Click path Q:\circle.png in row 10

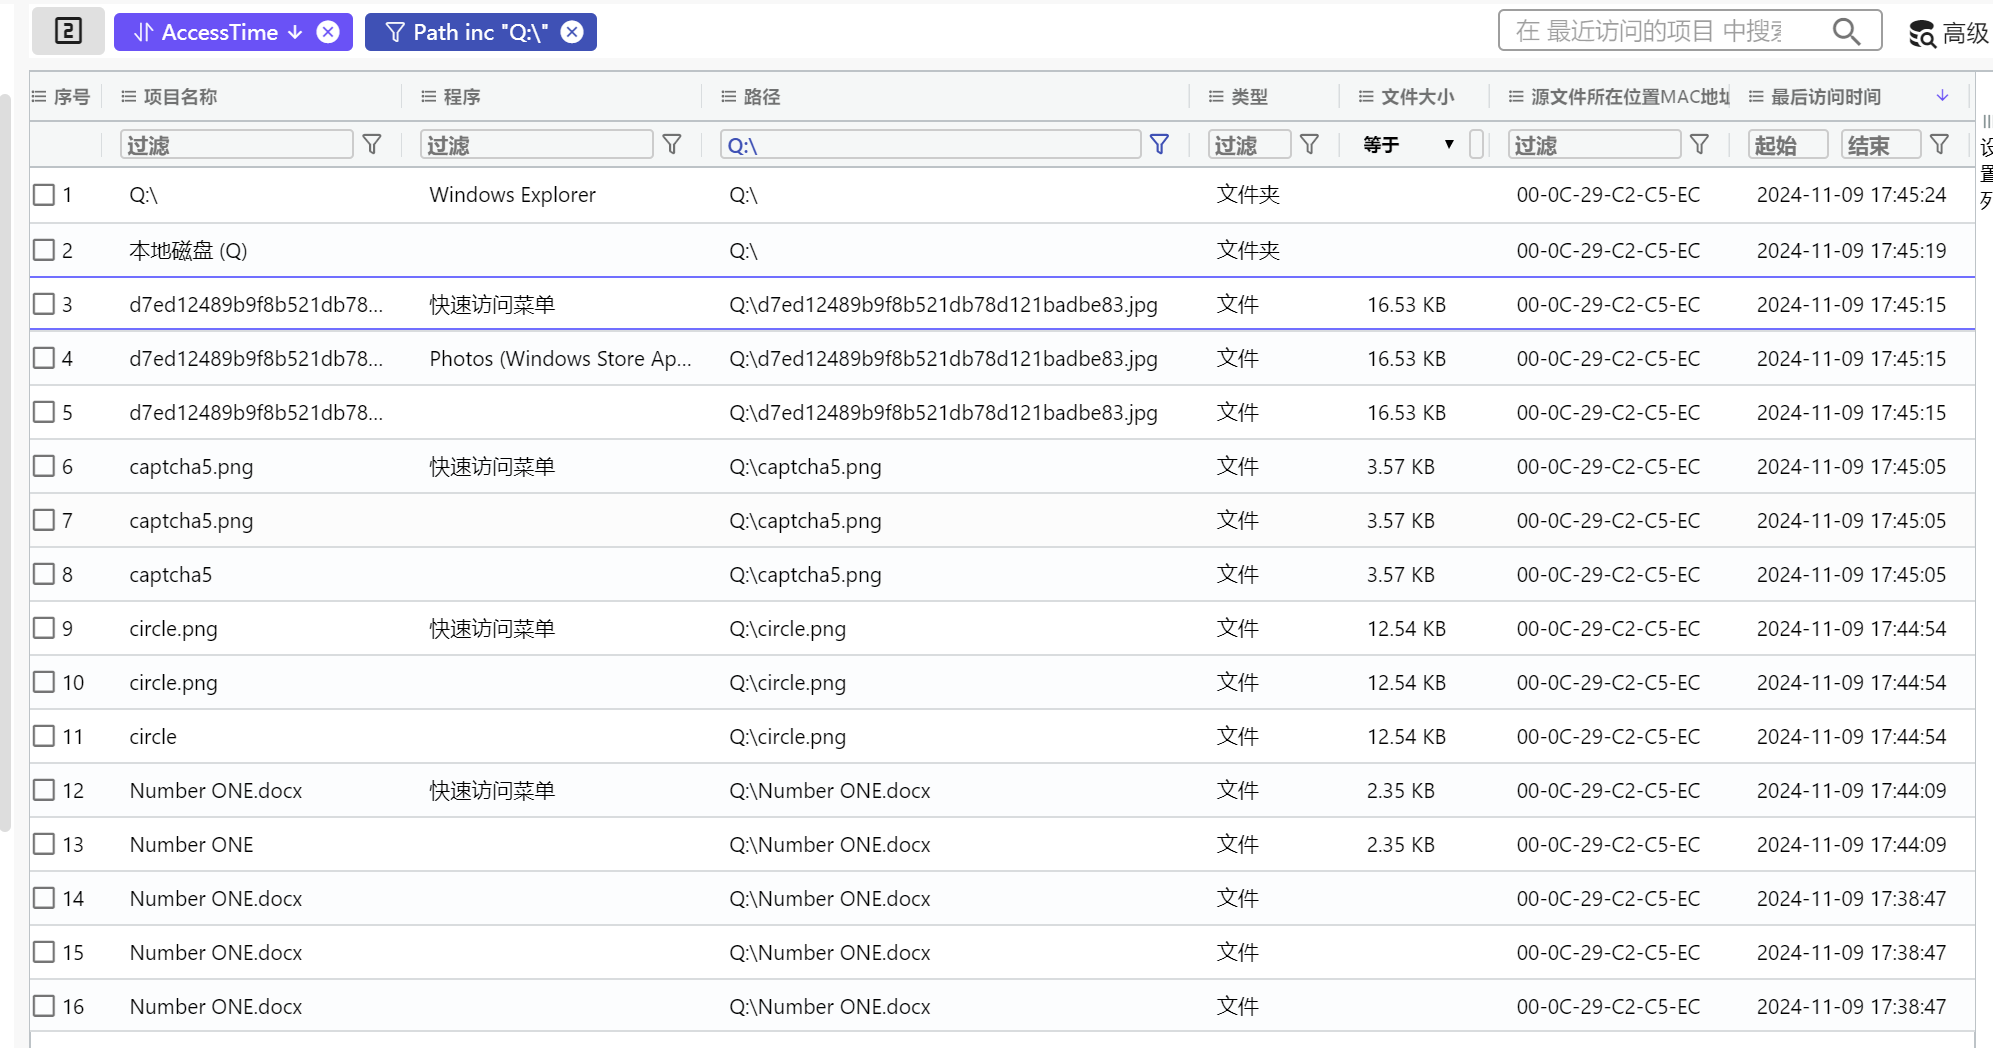[x=787, y=682]
